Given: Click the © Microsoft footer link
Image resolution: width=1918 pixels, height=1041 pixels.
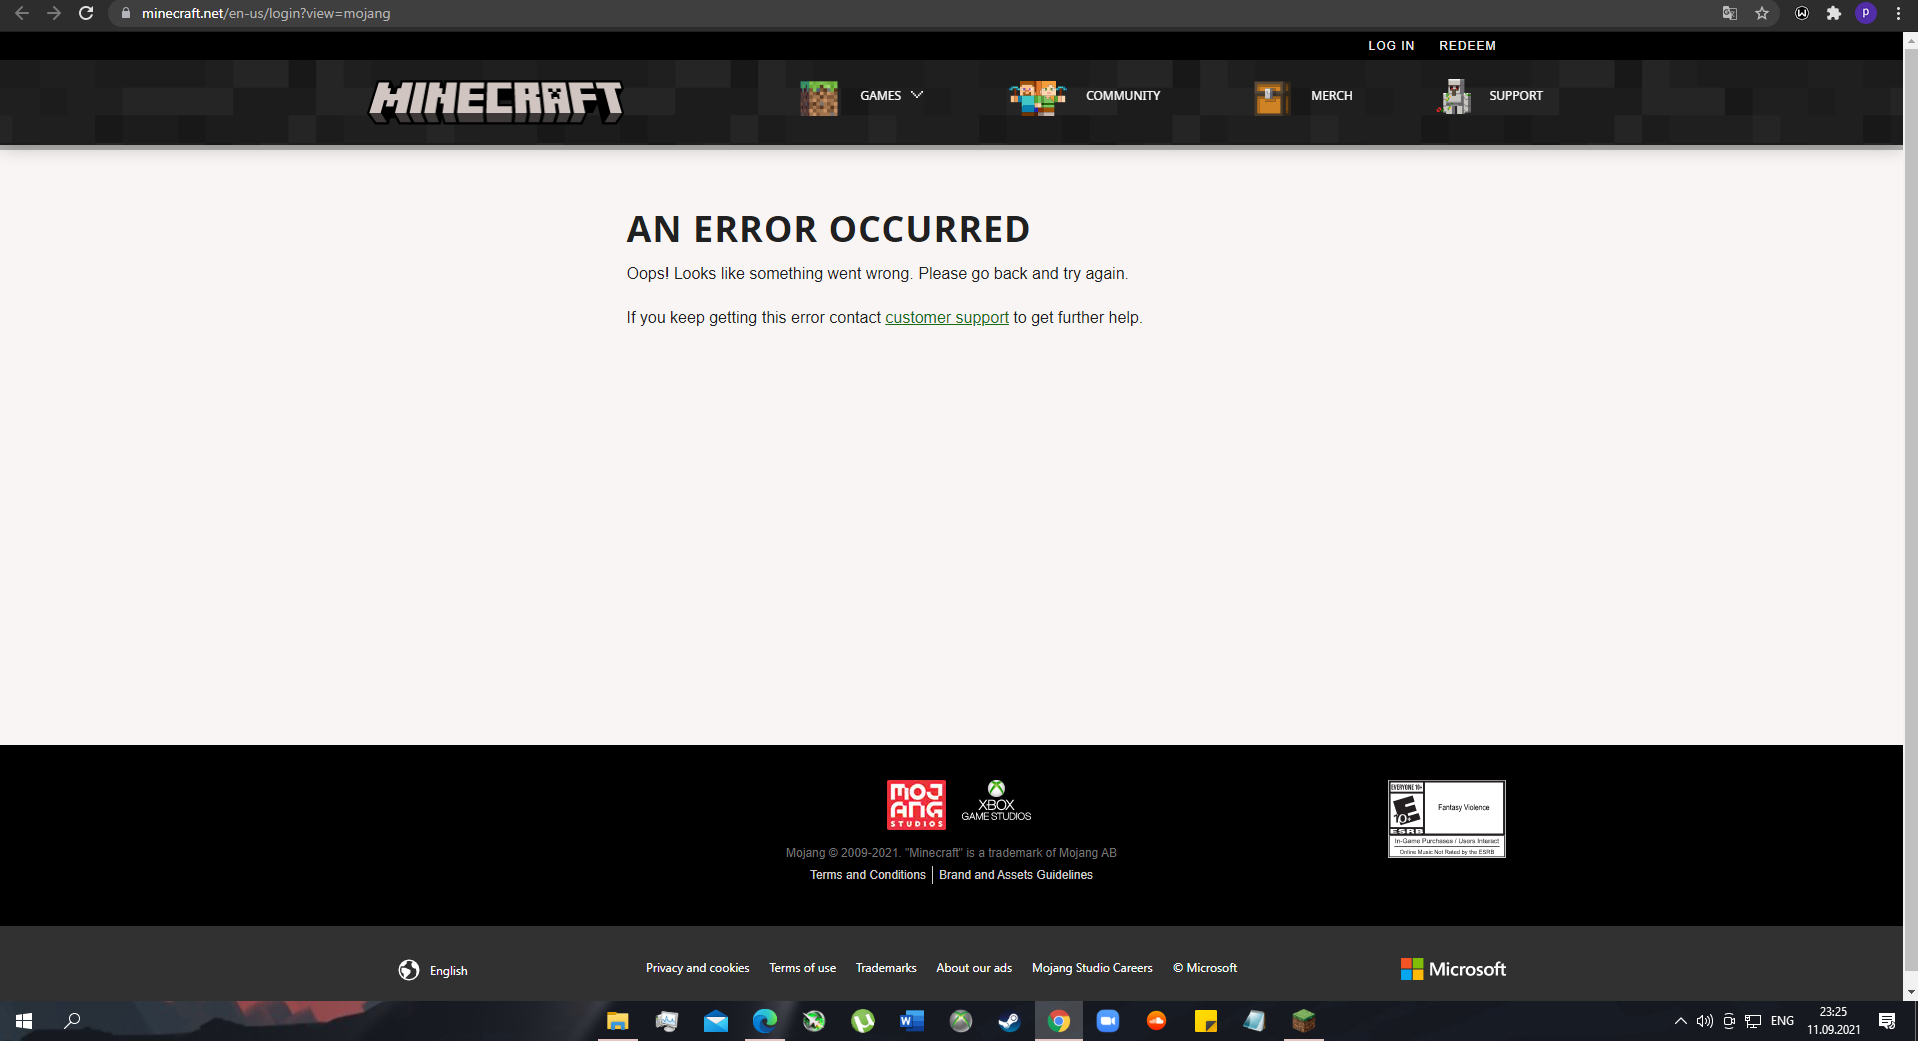Looking at the screenshot, I should [1205, 968].
